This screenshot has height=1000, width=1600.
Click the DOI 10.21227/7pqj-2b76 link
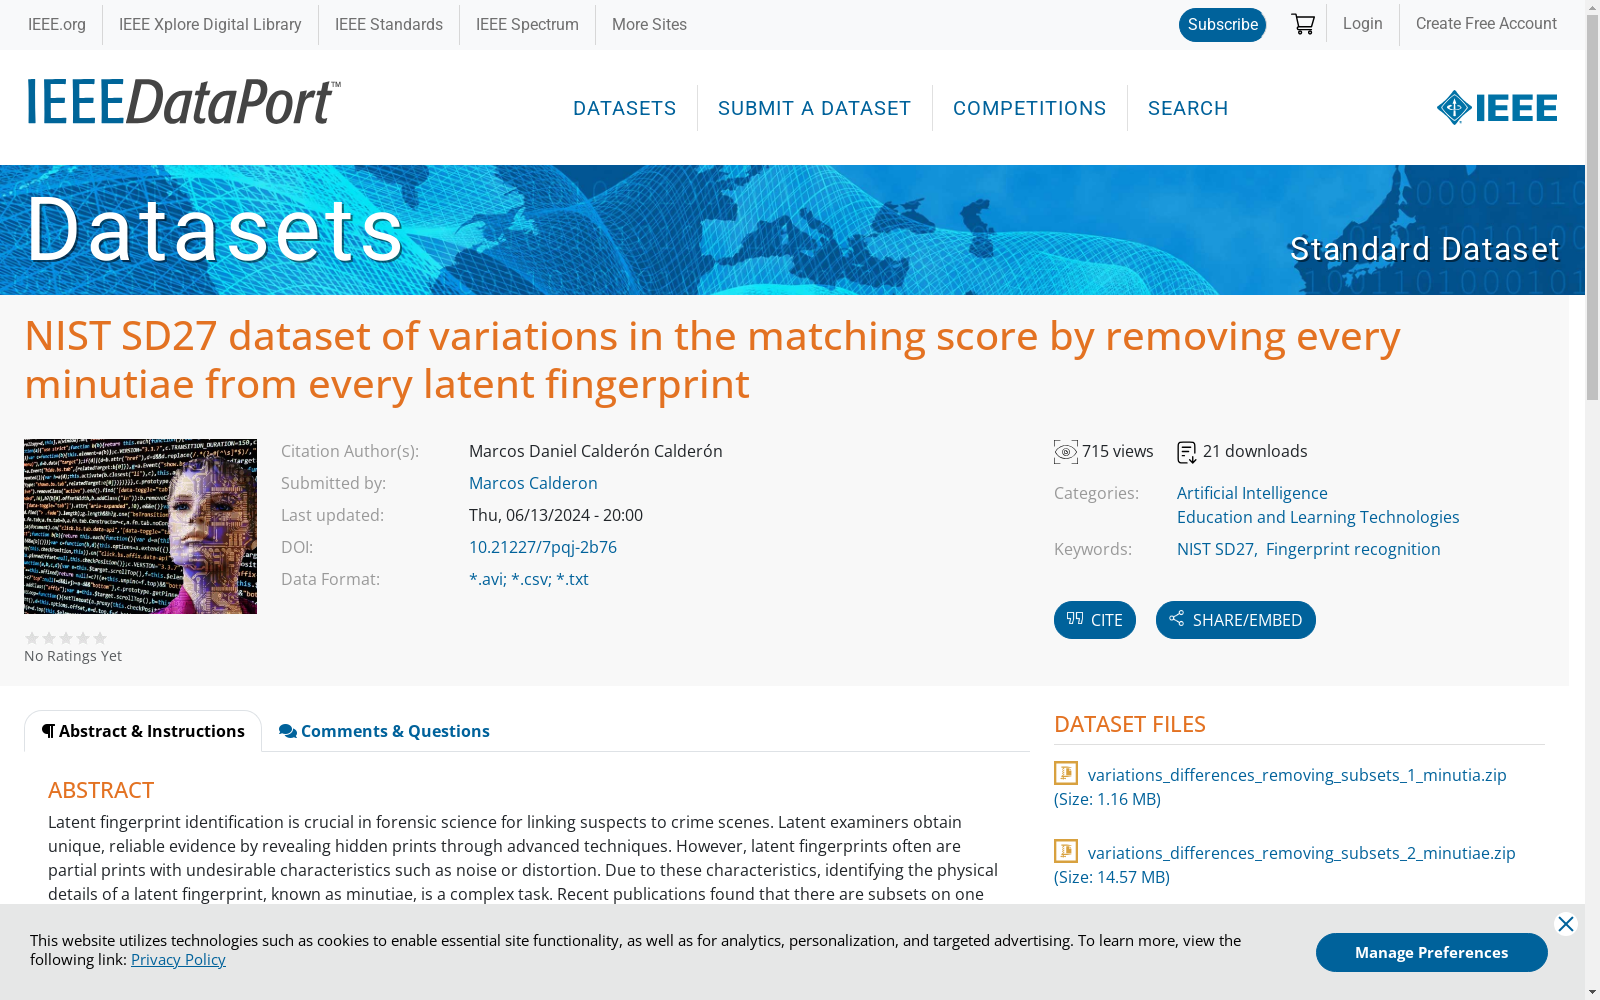coord(543,547)
